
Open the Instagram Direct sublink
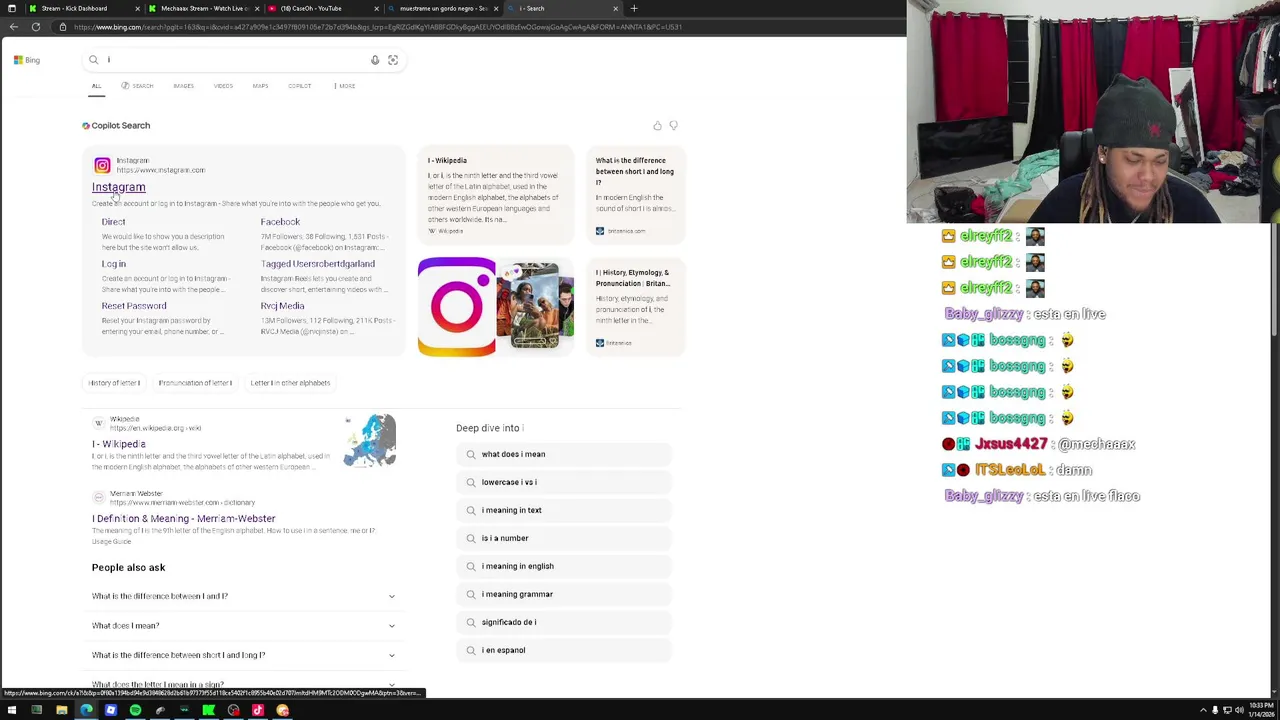tap(113, 222)
